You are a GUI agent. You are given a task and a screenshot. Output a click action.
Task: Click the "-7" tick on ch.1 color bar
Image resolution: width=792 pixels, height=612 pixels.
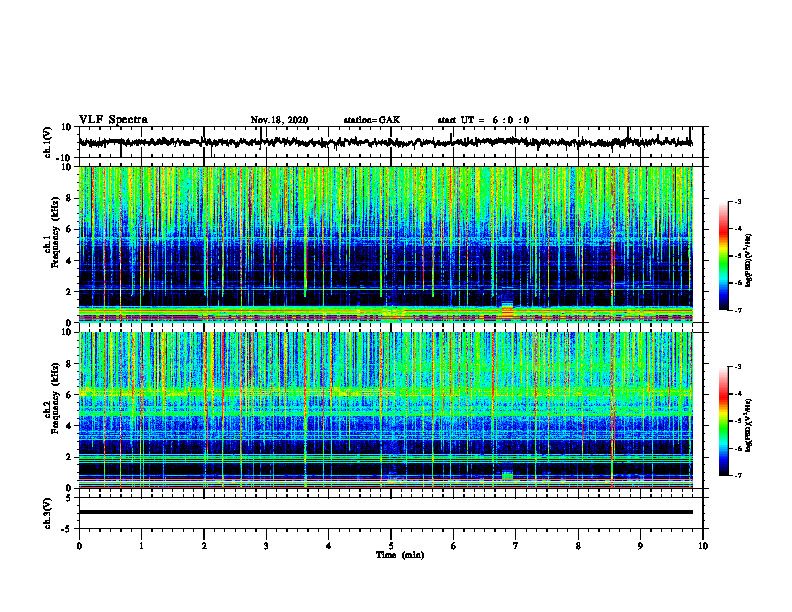point(737,310)
